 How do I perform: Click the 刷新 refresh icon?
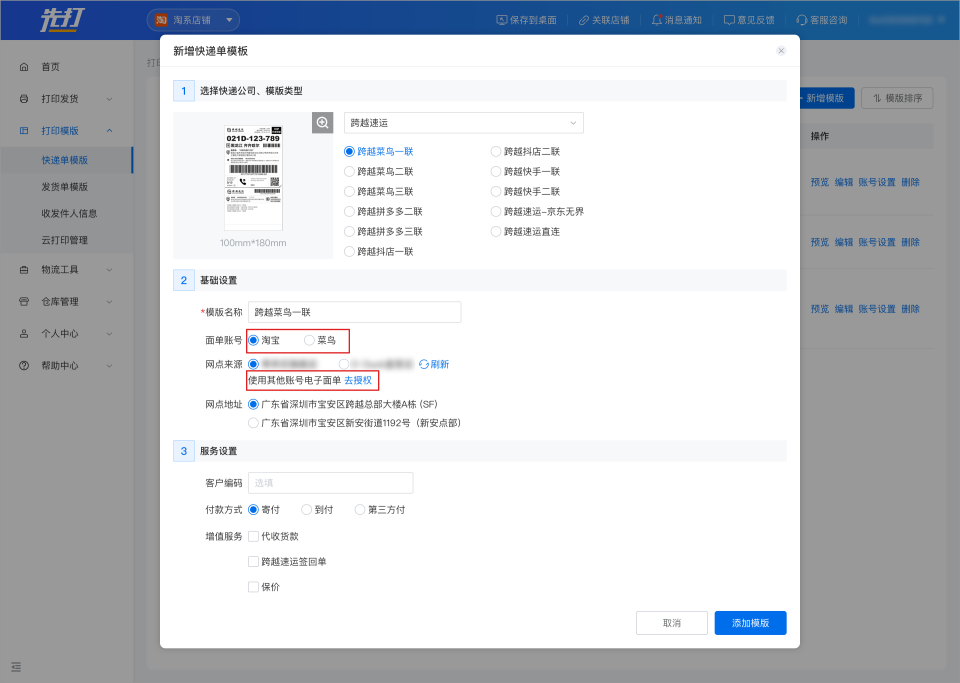tap(424, 365)
